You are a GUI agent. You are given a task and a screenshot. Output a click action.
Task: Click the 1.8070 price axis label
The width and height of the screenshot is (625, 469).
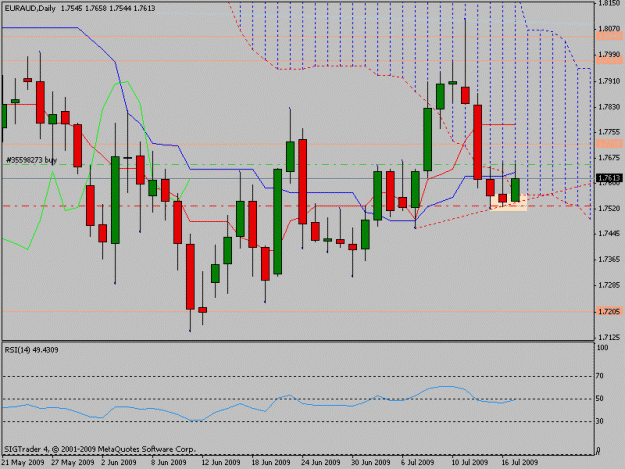(609, 29)
